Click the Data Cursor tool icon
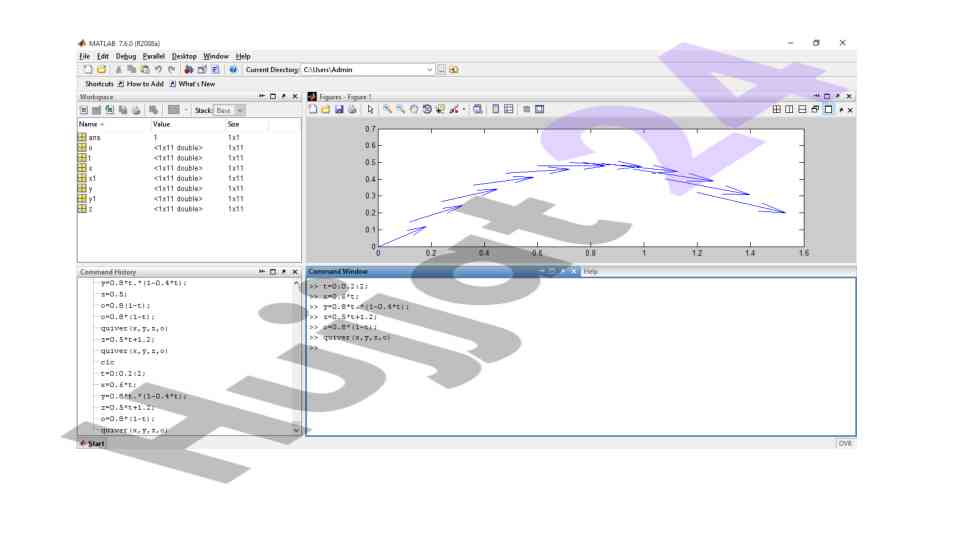961x540 pixels. click(440, 109)
